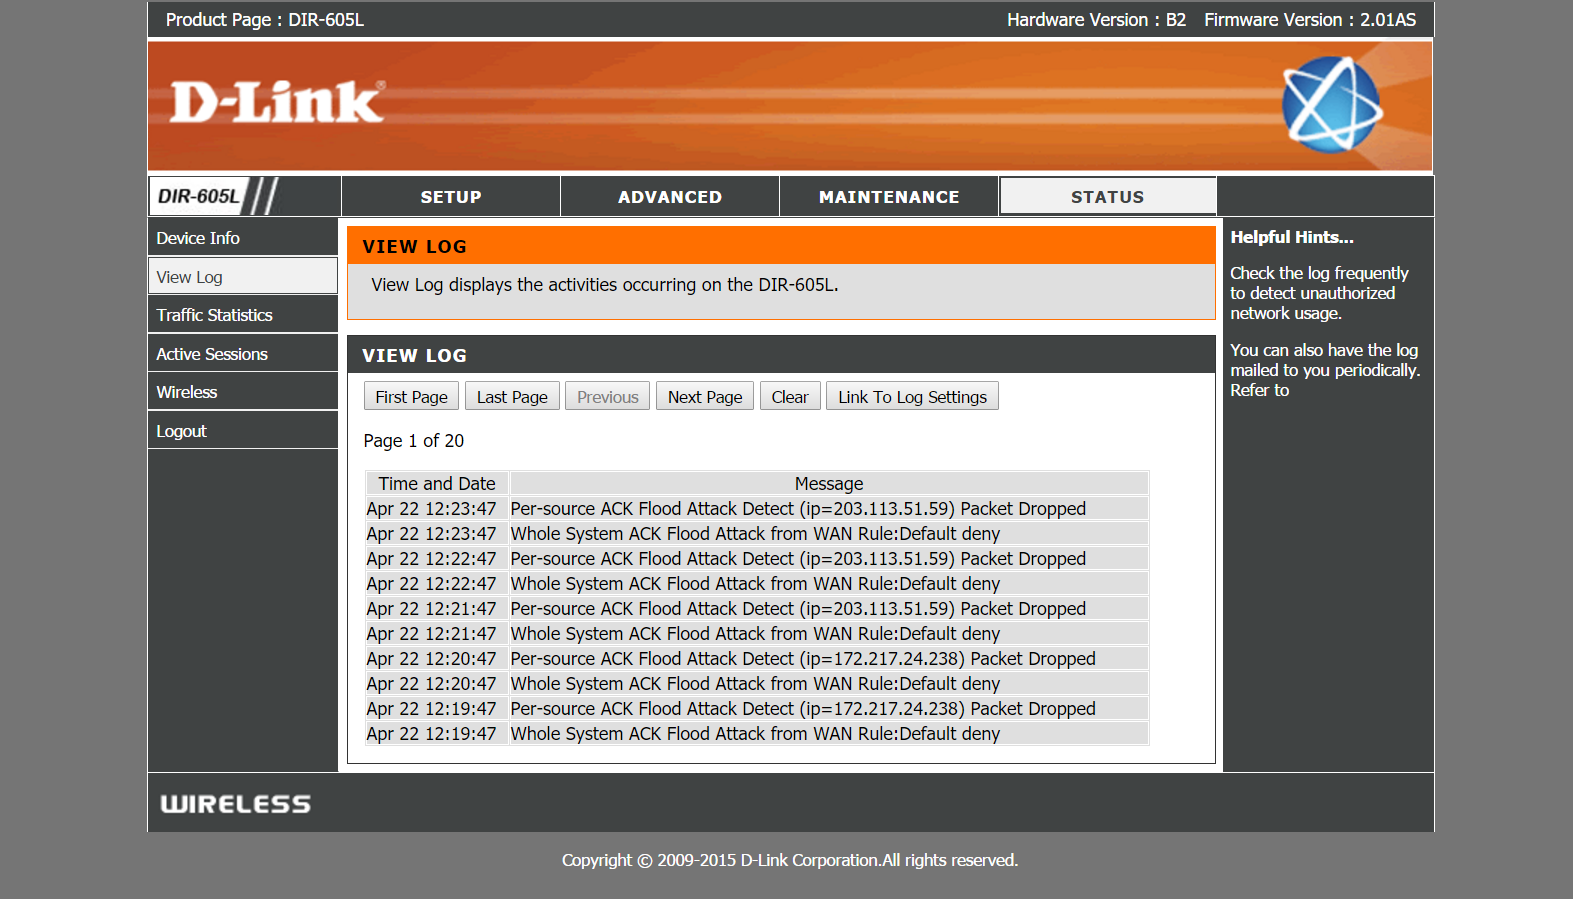Open Traffic Statistics page
This screenshot has width=1573, height=899.
click(x=243, y=315)
